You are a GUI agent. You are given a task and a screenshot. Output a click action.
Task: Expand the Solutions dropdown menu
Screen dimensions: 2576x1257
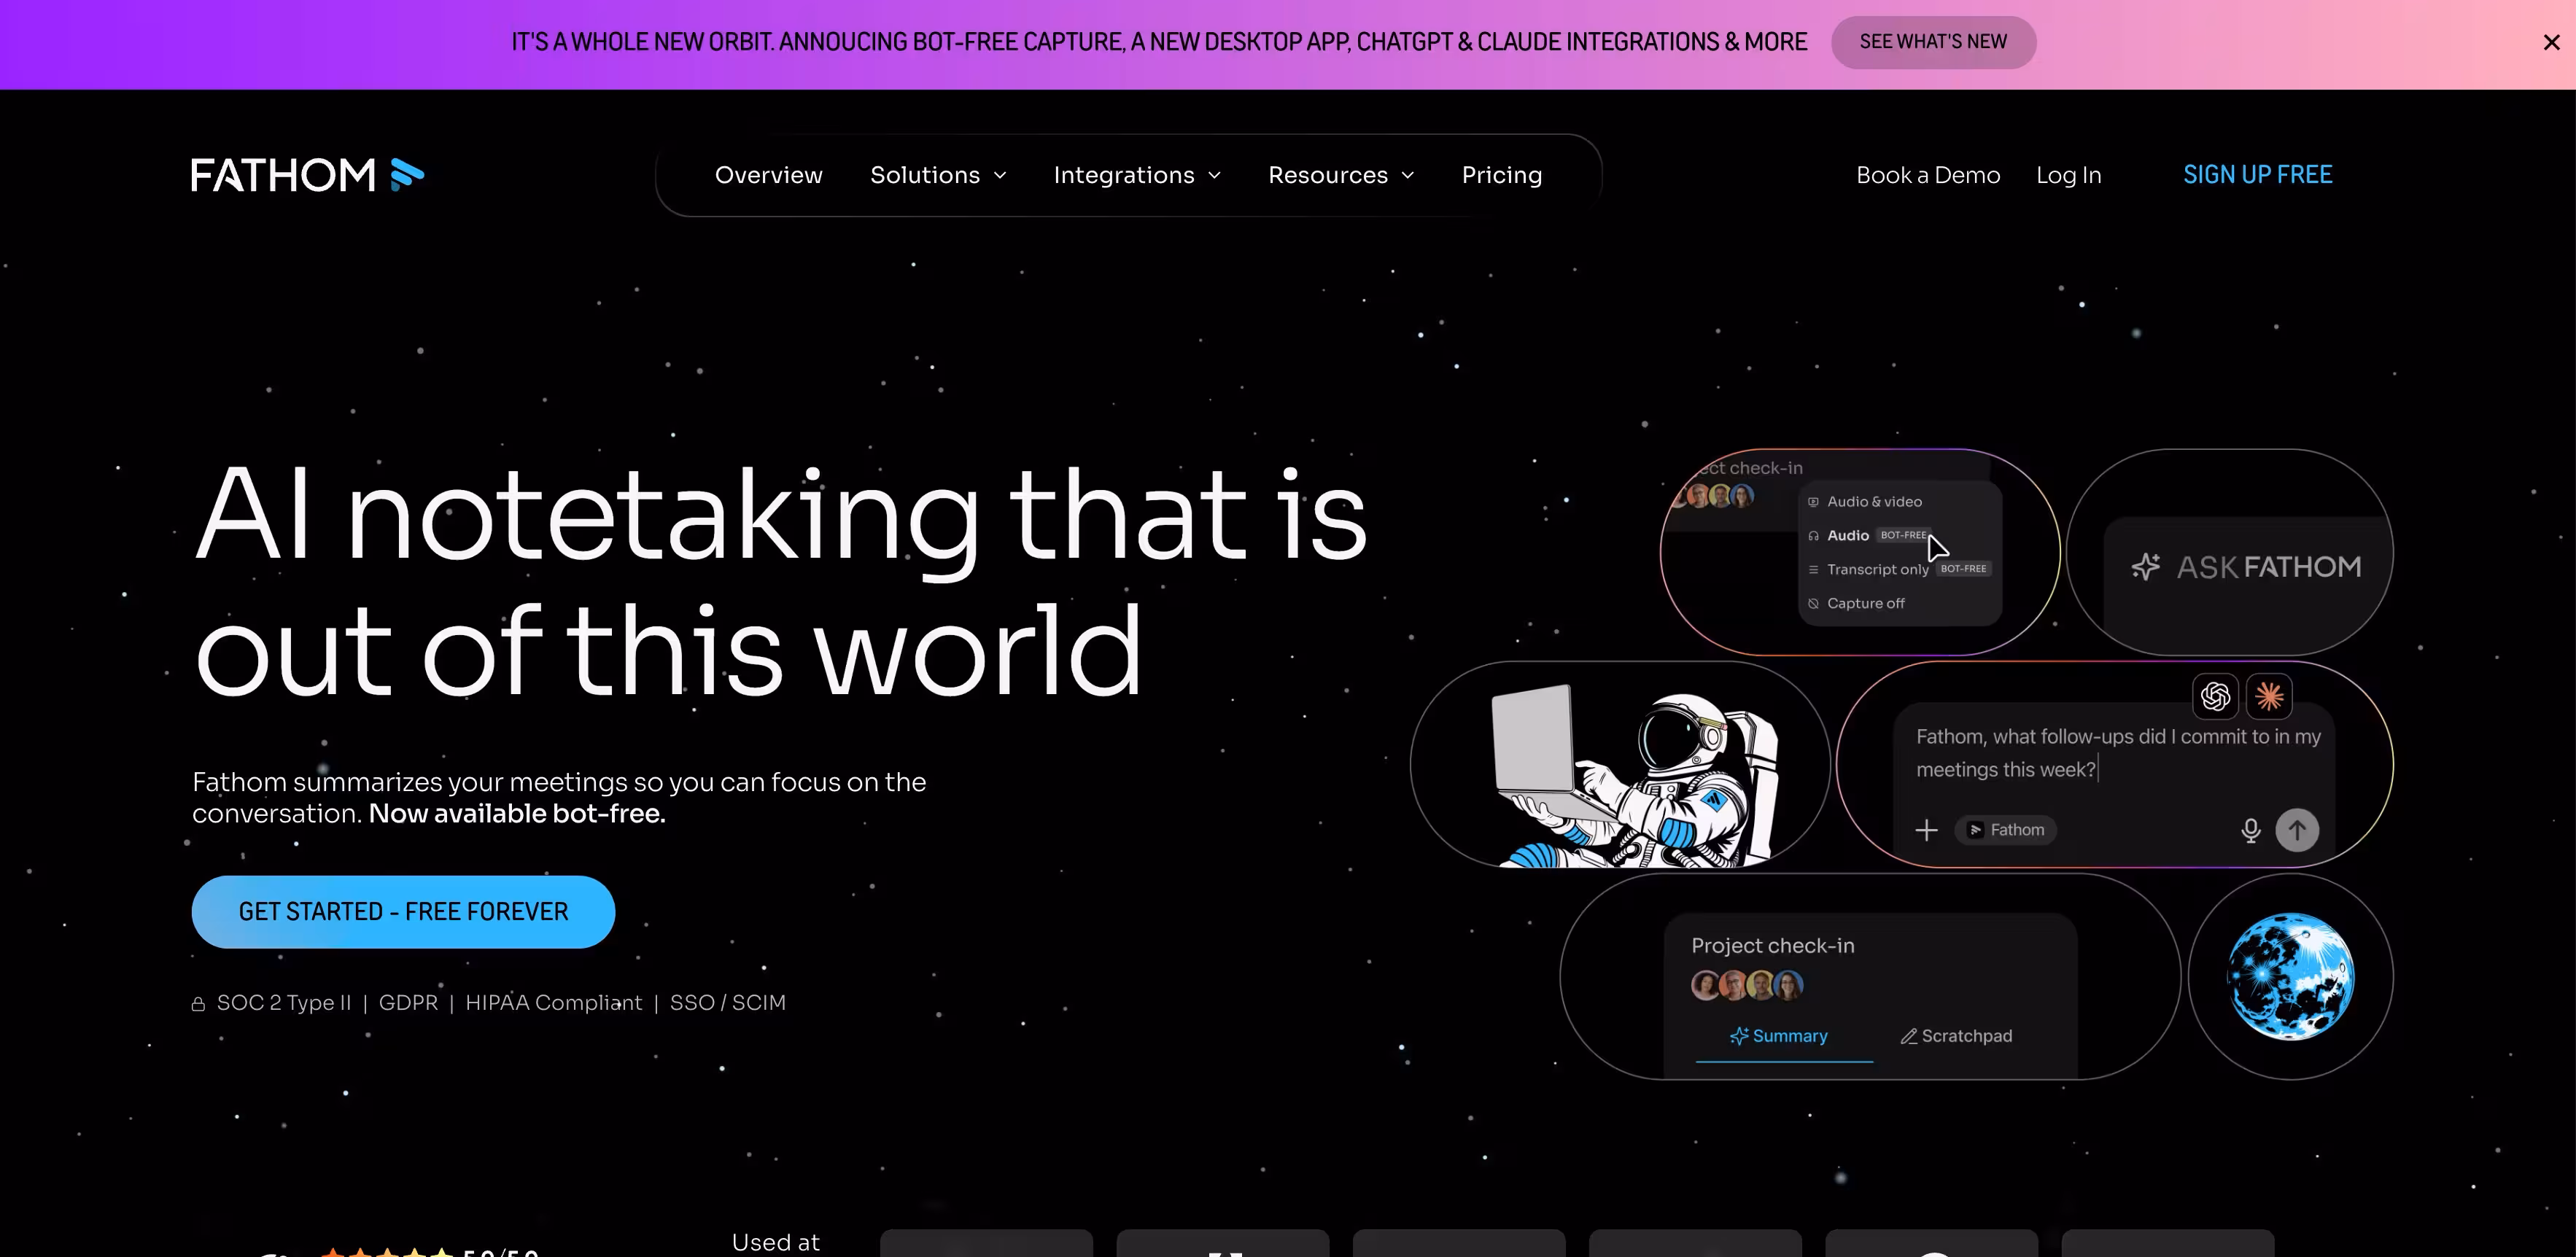pyautogui.click(x=938, y=175)
